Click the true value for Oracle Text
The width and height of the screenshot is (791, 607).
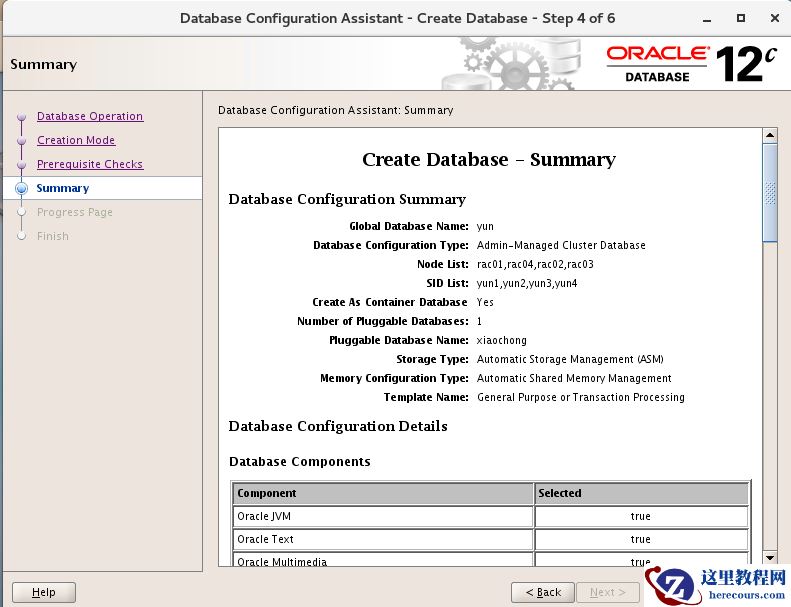click(641, 539)
